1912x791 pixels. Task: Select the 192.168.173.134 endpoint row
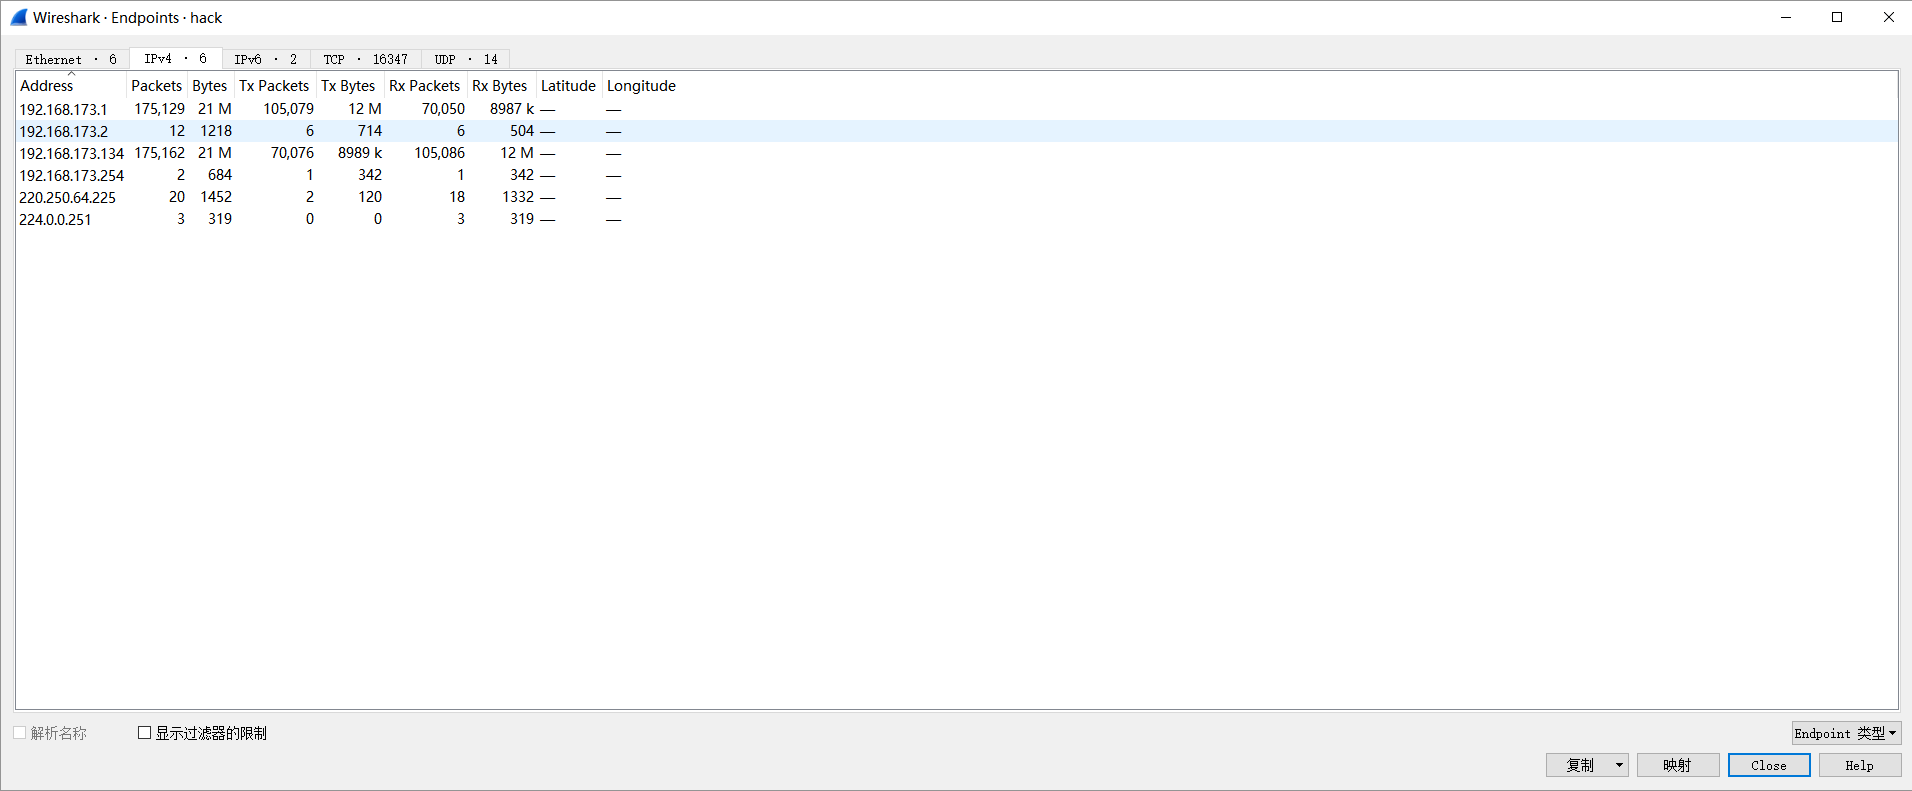tap(72, 153)
